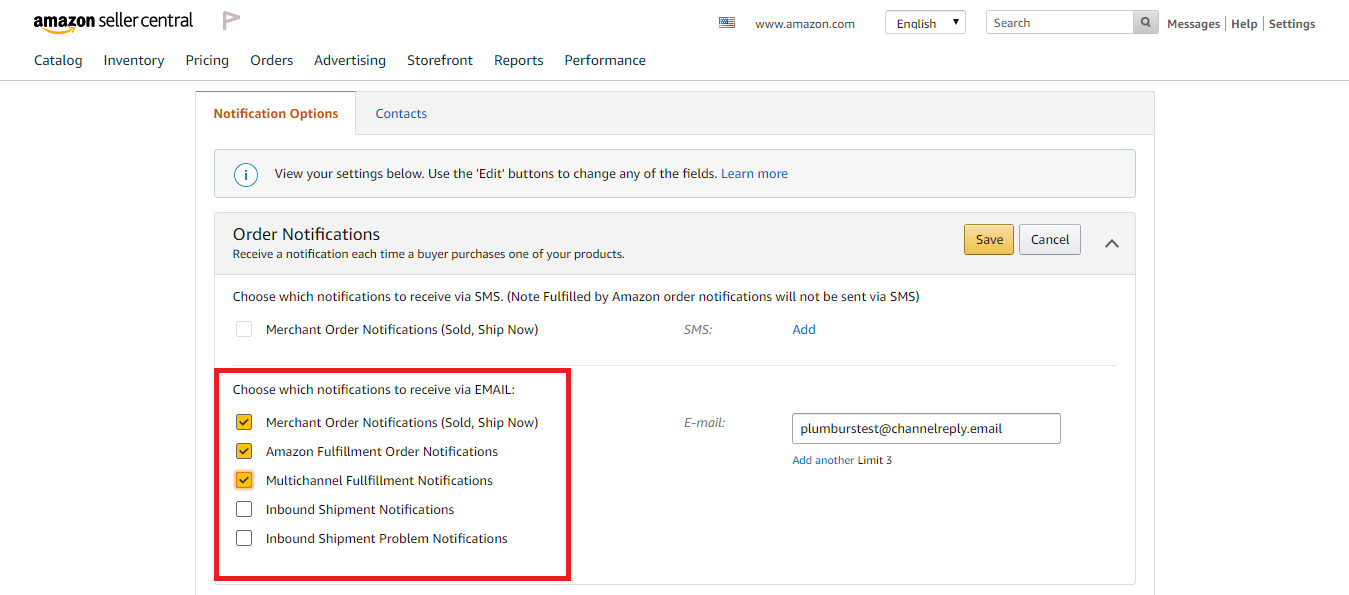1349x595 pixels.
Task: Click the 'SMS:' field label
Action: [698, 329]
